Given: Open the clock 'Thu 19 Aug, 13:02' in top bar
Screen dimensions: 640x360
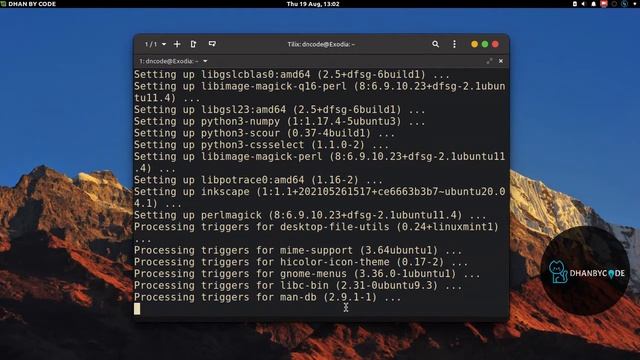Looking at the screenshot, I should pos(313,4).
